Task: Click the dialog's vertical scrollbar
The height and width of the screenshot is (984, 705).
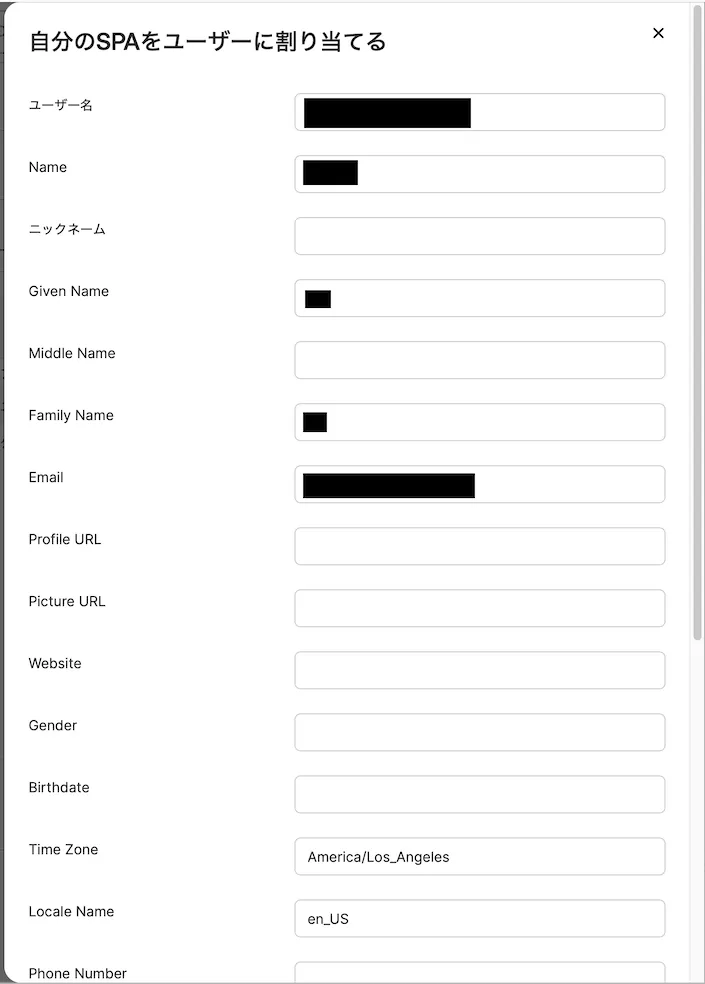Action: click(697, 323)
